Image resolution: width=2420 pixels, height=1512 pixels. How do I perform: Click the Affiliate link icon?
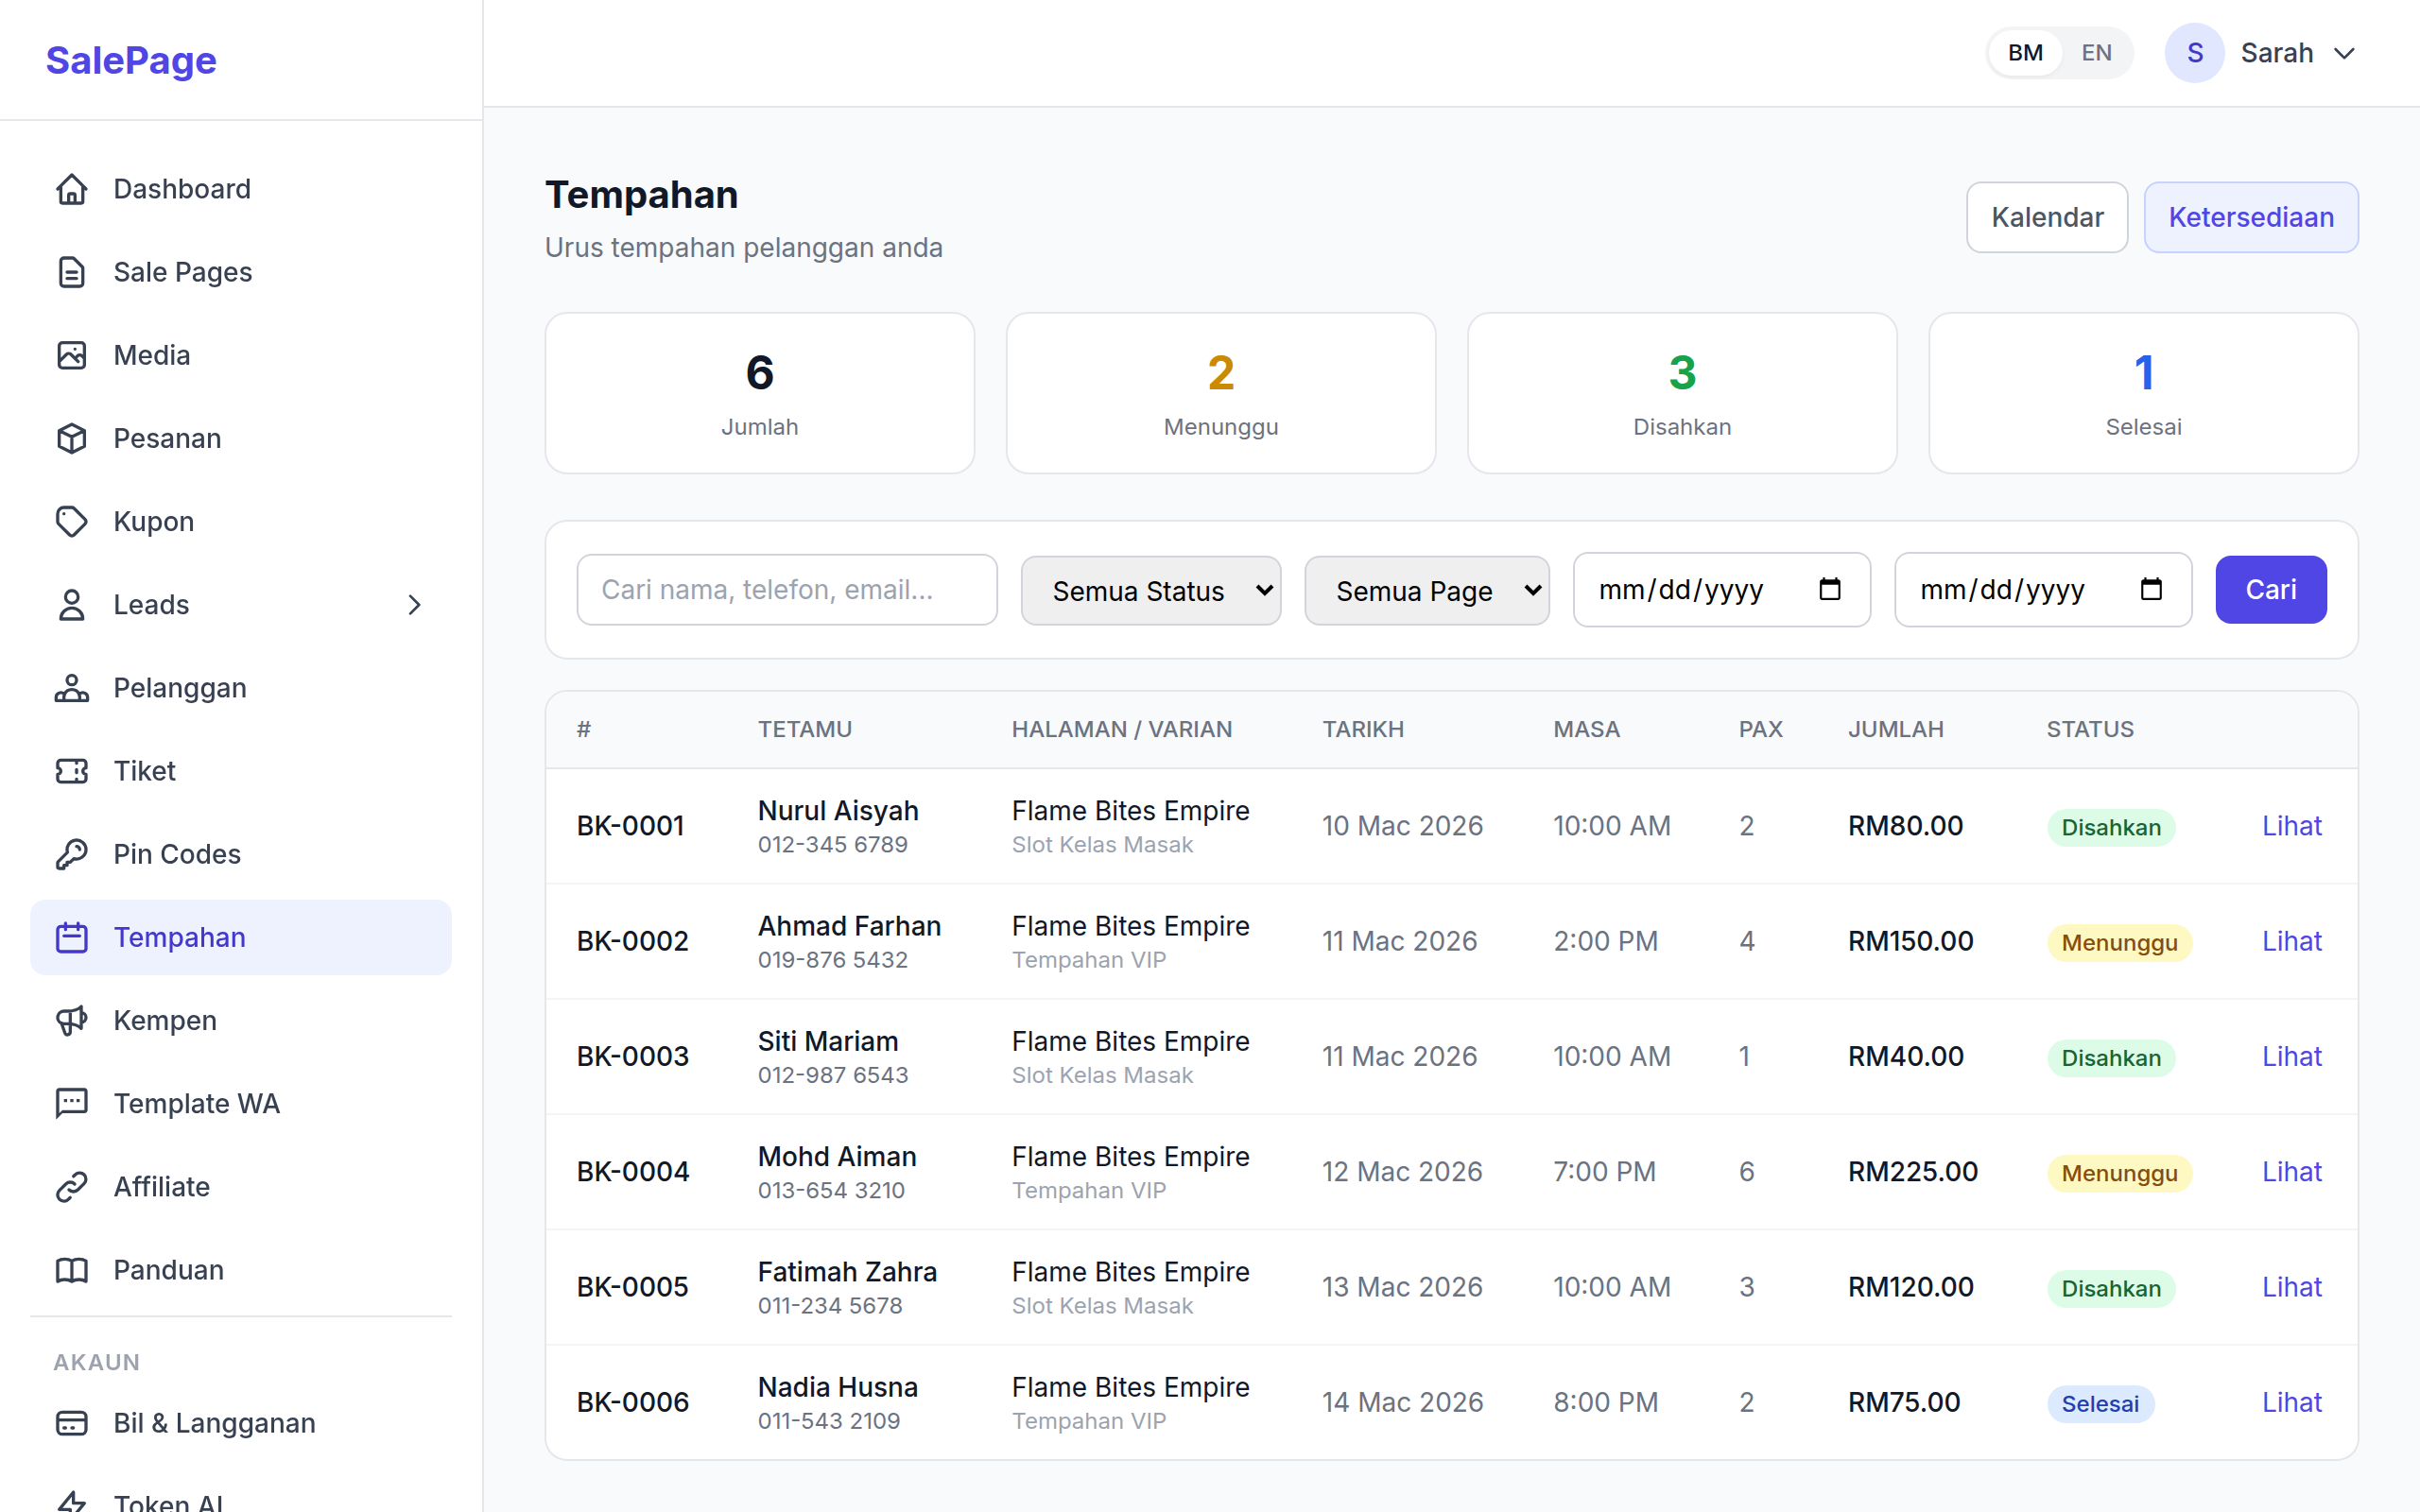click(x=71, y=1187)
